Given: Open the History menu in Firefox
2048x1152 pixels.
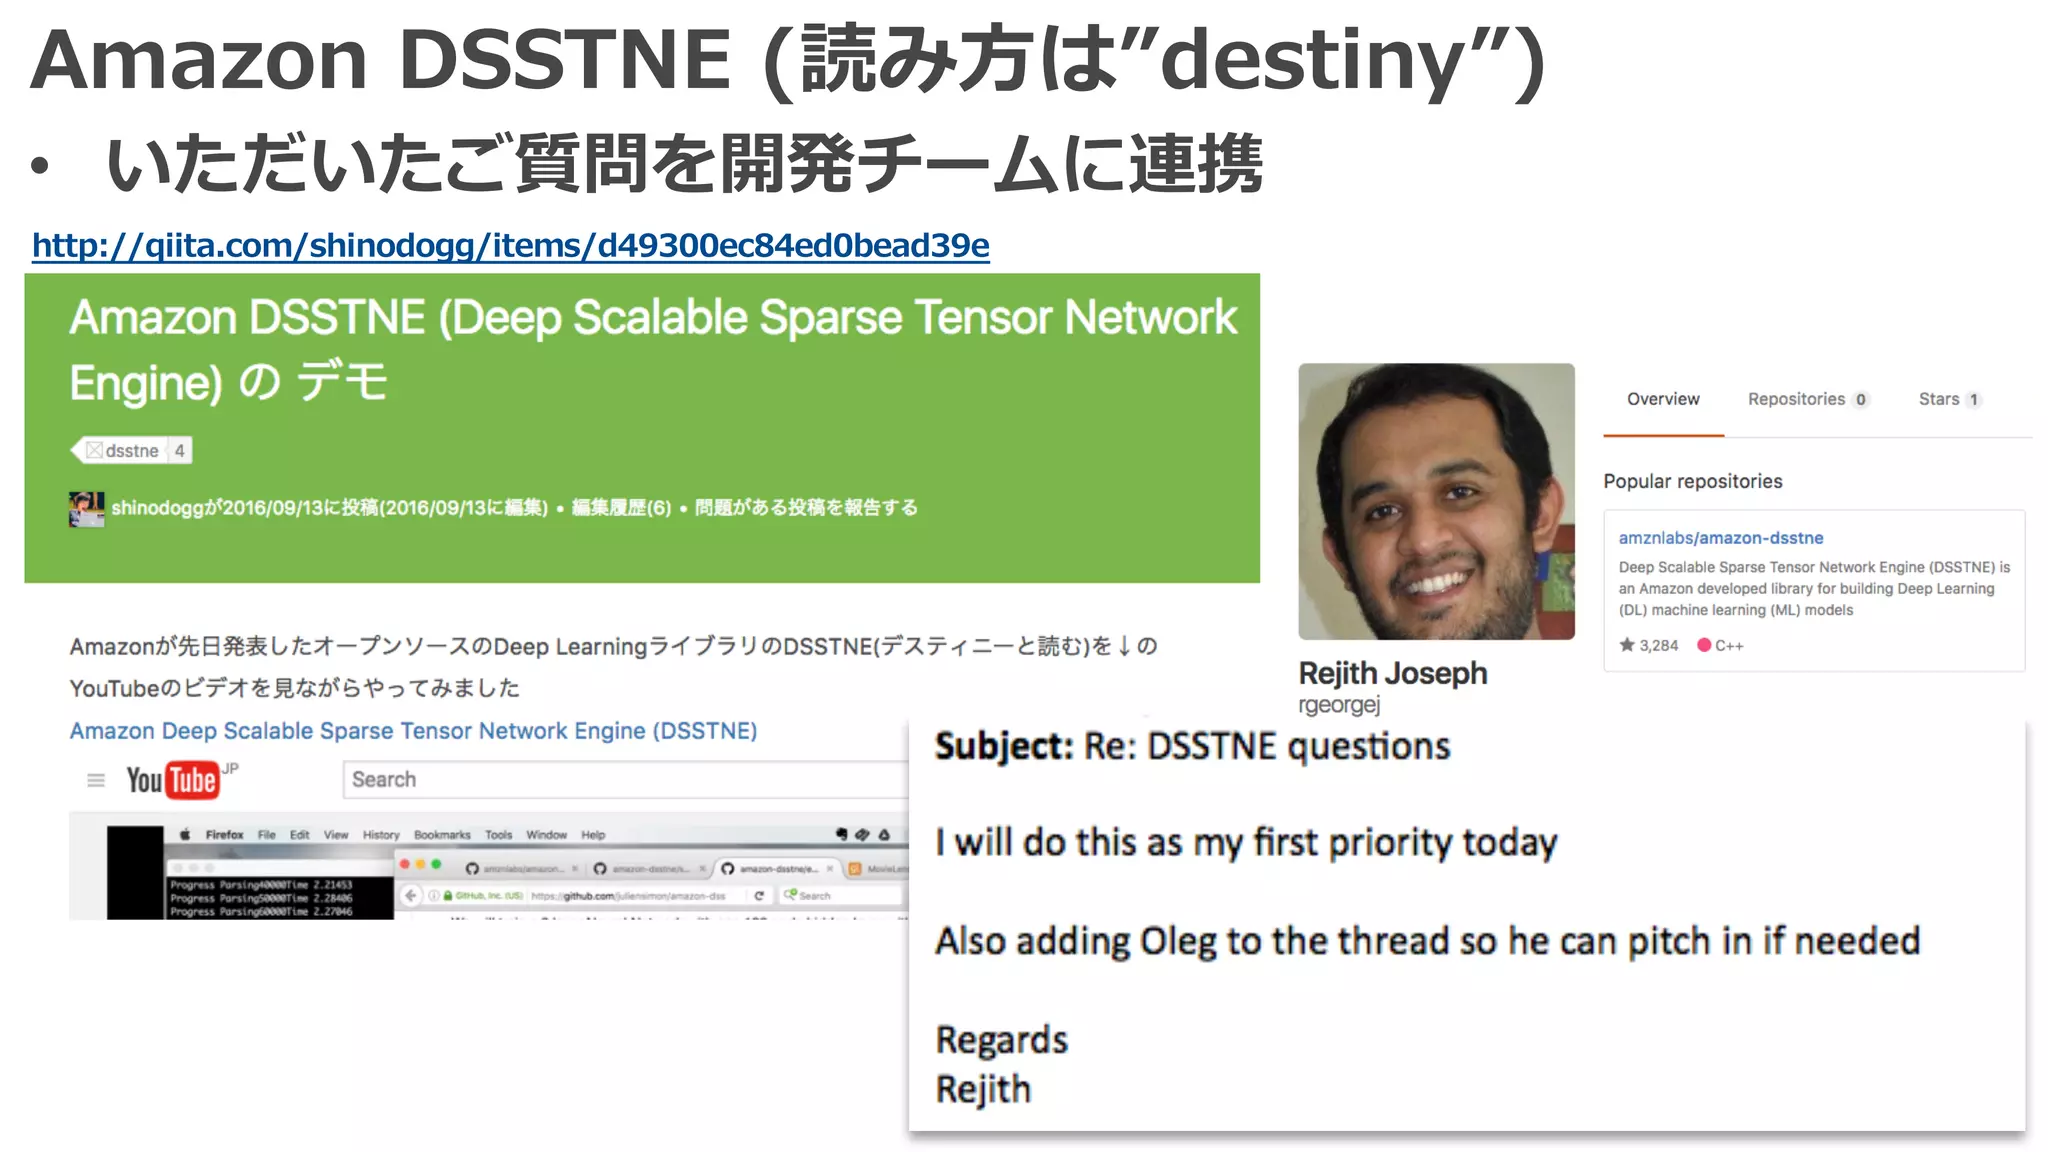Looking at the screenshot, I should pos(380,834).
